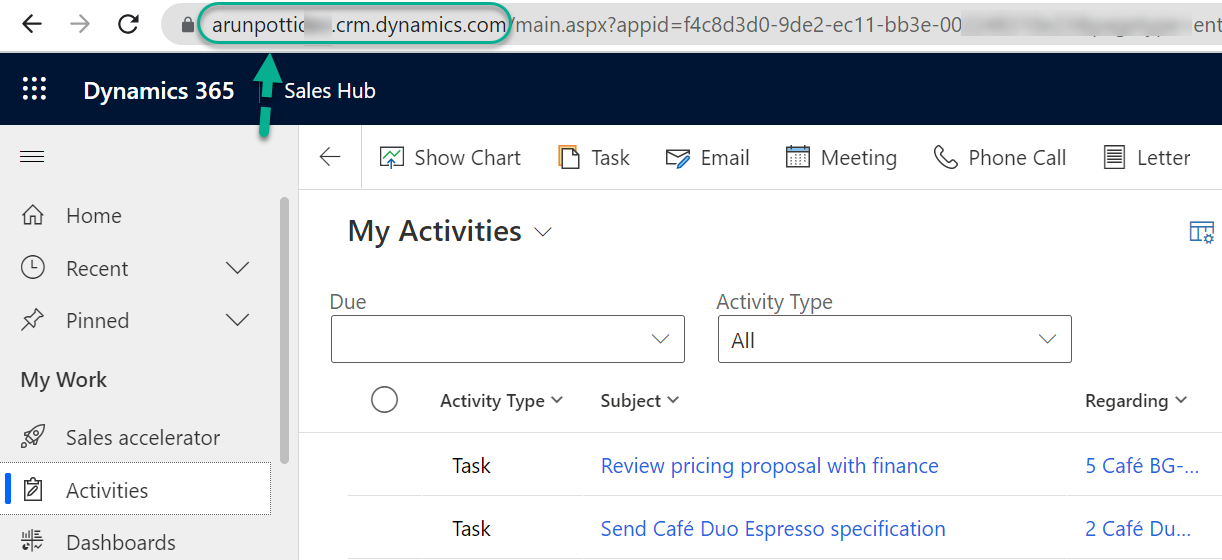Expand the Pinned section chevron
The width and height of the screenshot is (1222, 560).
(x=238, y=320)
